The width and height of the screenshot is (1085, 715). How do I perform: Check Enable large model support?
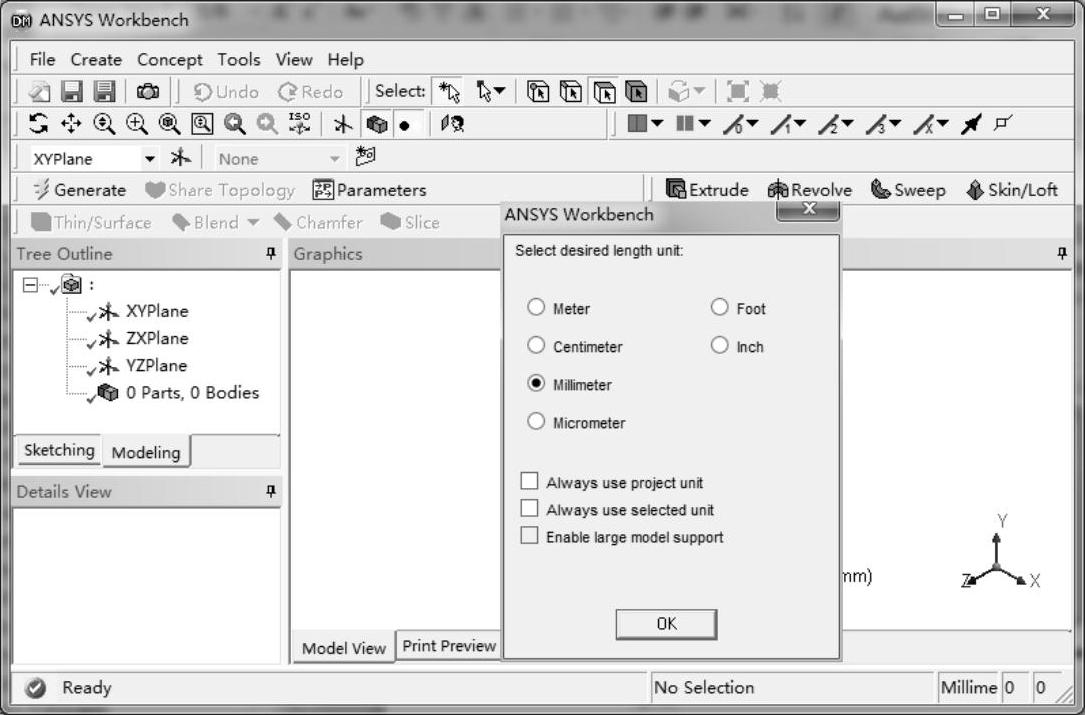click(530, 537)
